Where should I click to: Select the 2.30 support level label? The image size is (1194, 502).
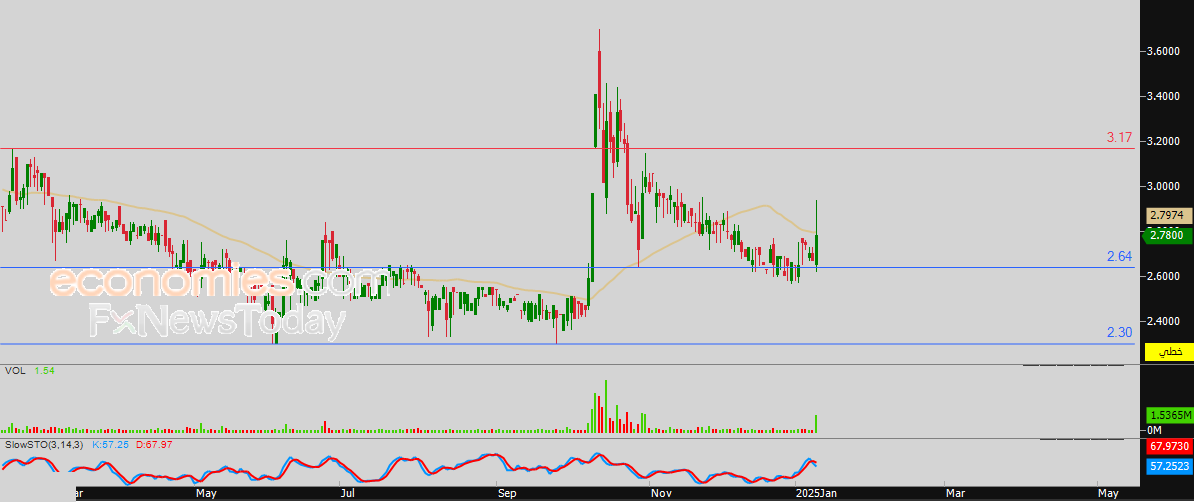[x=1119, y=332]
